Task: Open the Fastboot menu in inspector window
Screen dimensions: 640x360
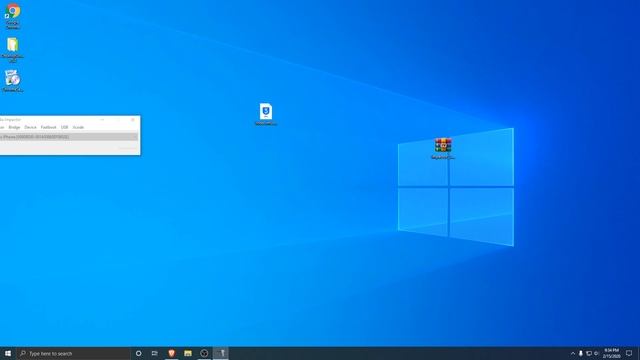Action: (x=49, y=127)
